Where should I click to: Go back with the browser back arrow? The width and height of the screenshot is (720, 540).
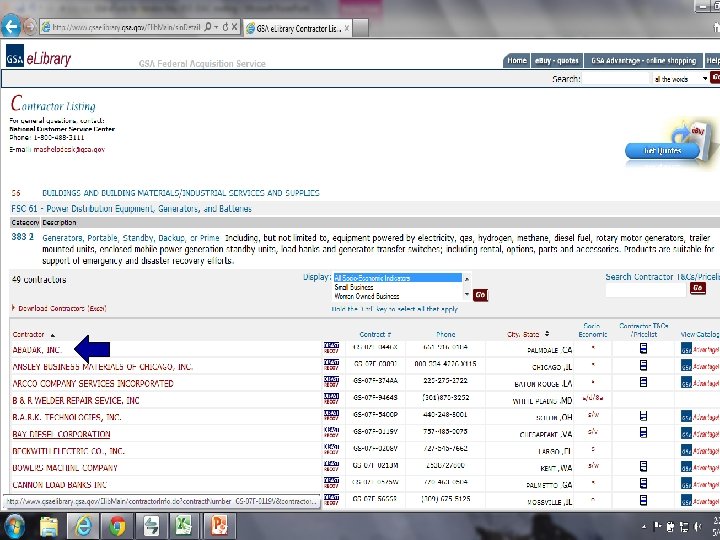[11, 26]
